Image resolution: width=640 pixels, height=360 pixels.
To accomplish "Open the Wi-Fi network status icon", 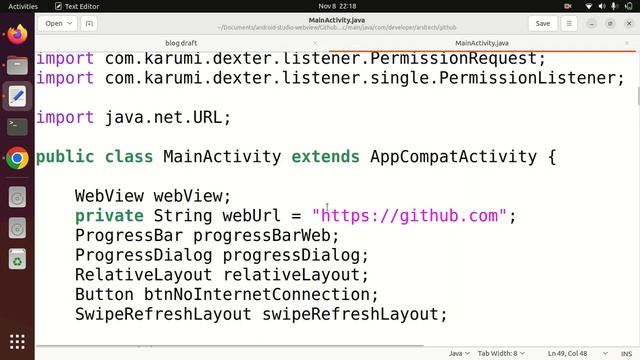I will pos(589,6).
